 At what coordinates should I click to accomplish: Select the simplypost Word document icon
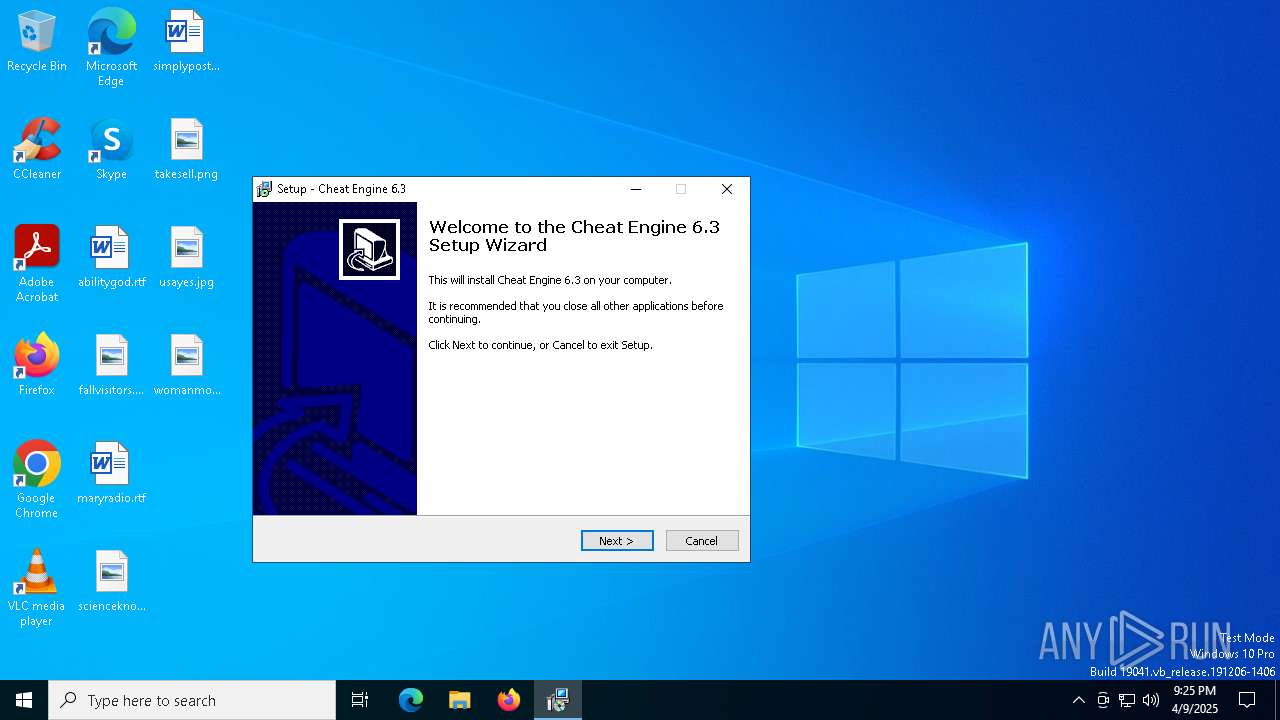click(186, 41)
